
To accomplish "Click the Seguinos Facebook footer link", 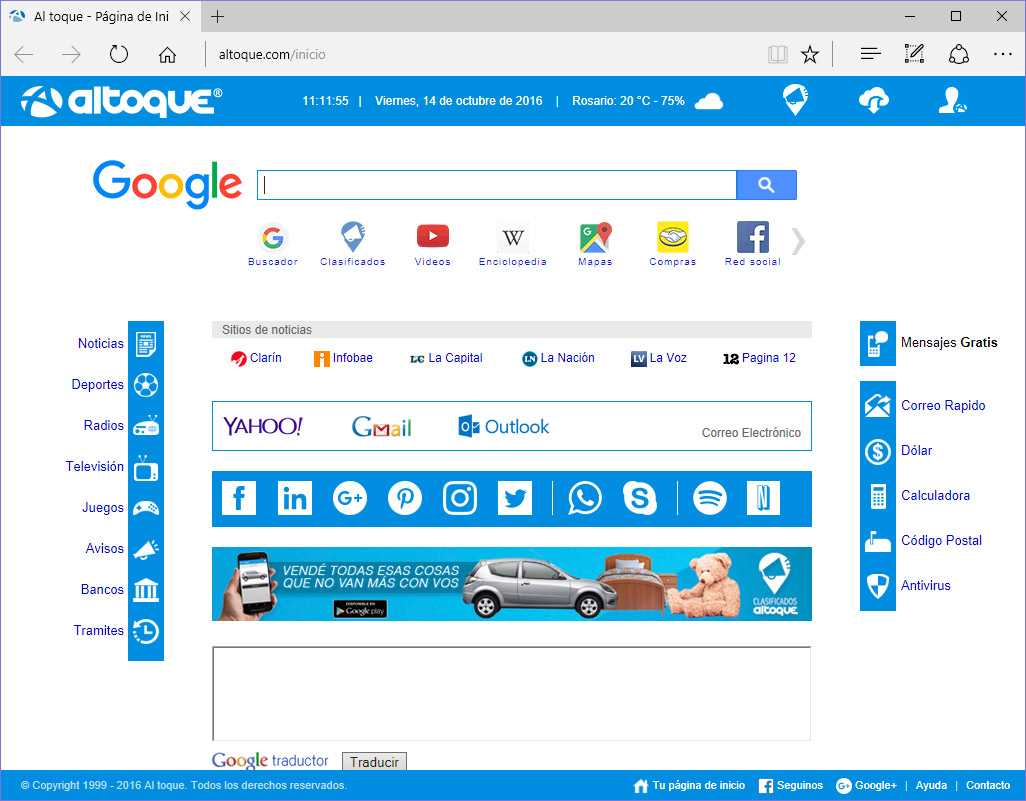I will [x=791, y=785].
